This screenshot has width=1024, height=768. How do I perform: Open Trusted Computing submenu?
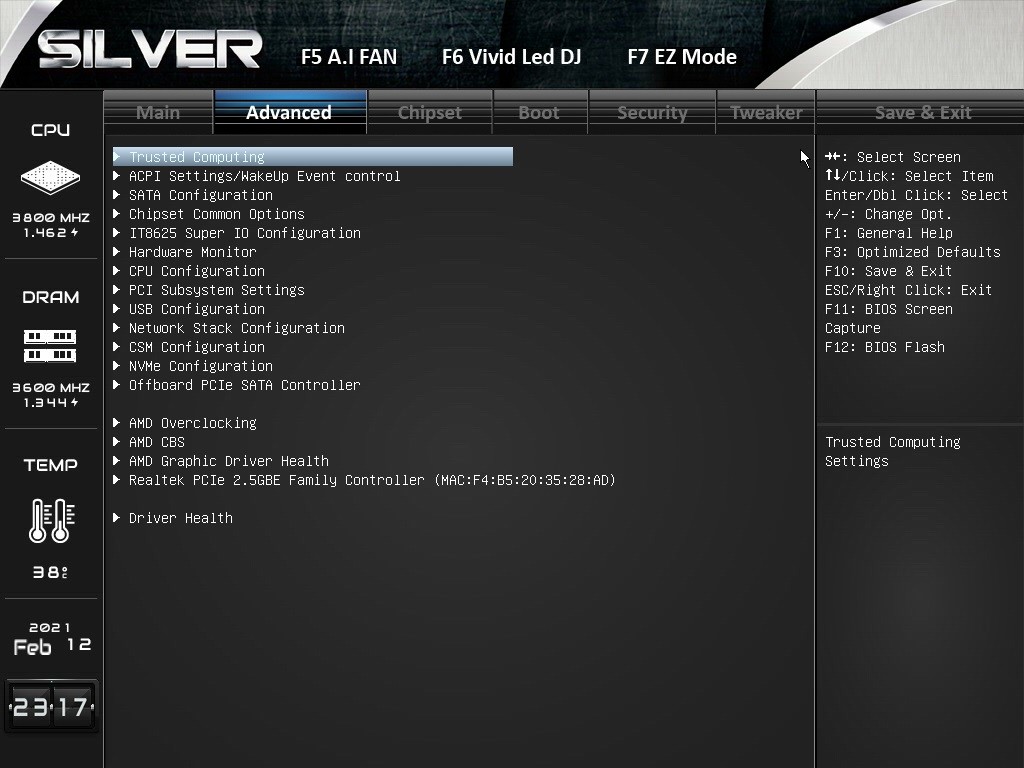(313, 157)
